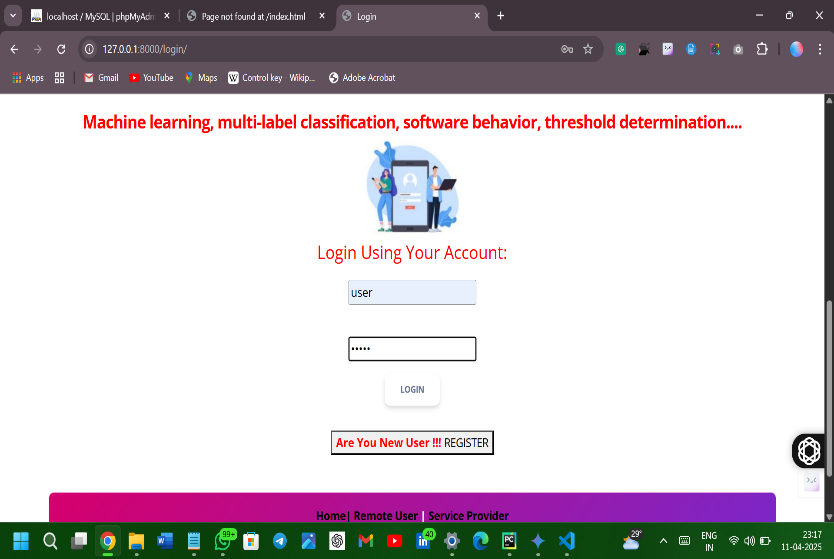Bookmark this page with the star
This screenshot has width=834, height=559.
click(x=588, y=49)
